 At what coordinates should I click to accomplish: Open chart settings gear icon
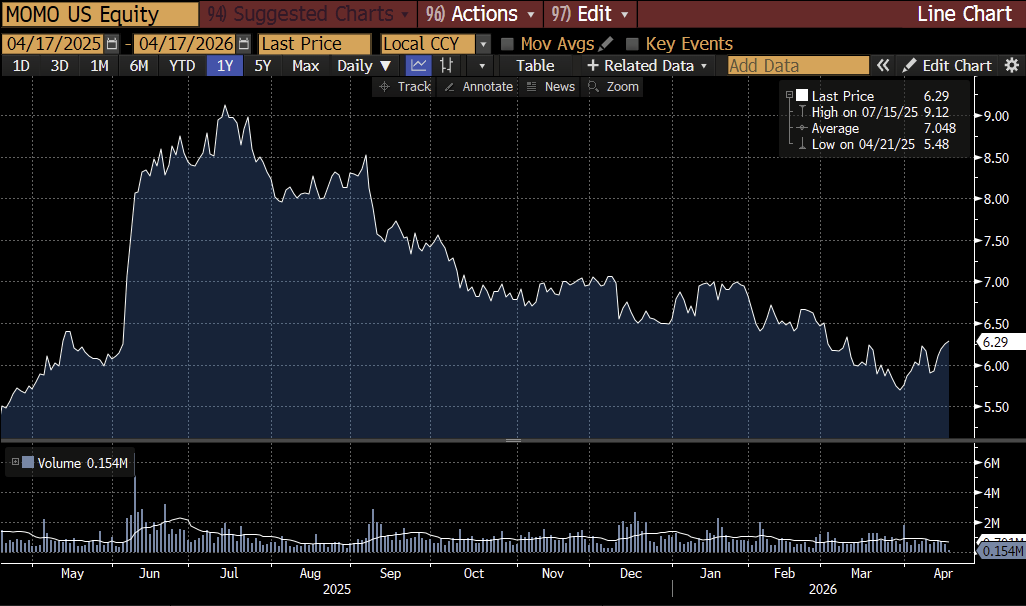click(x=1012, y=65)
